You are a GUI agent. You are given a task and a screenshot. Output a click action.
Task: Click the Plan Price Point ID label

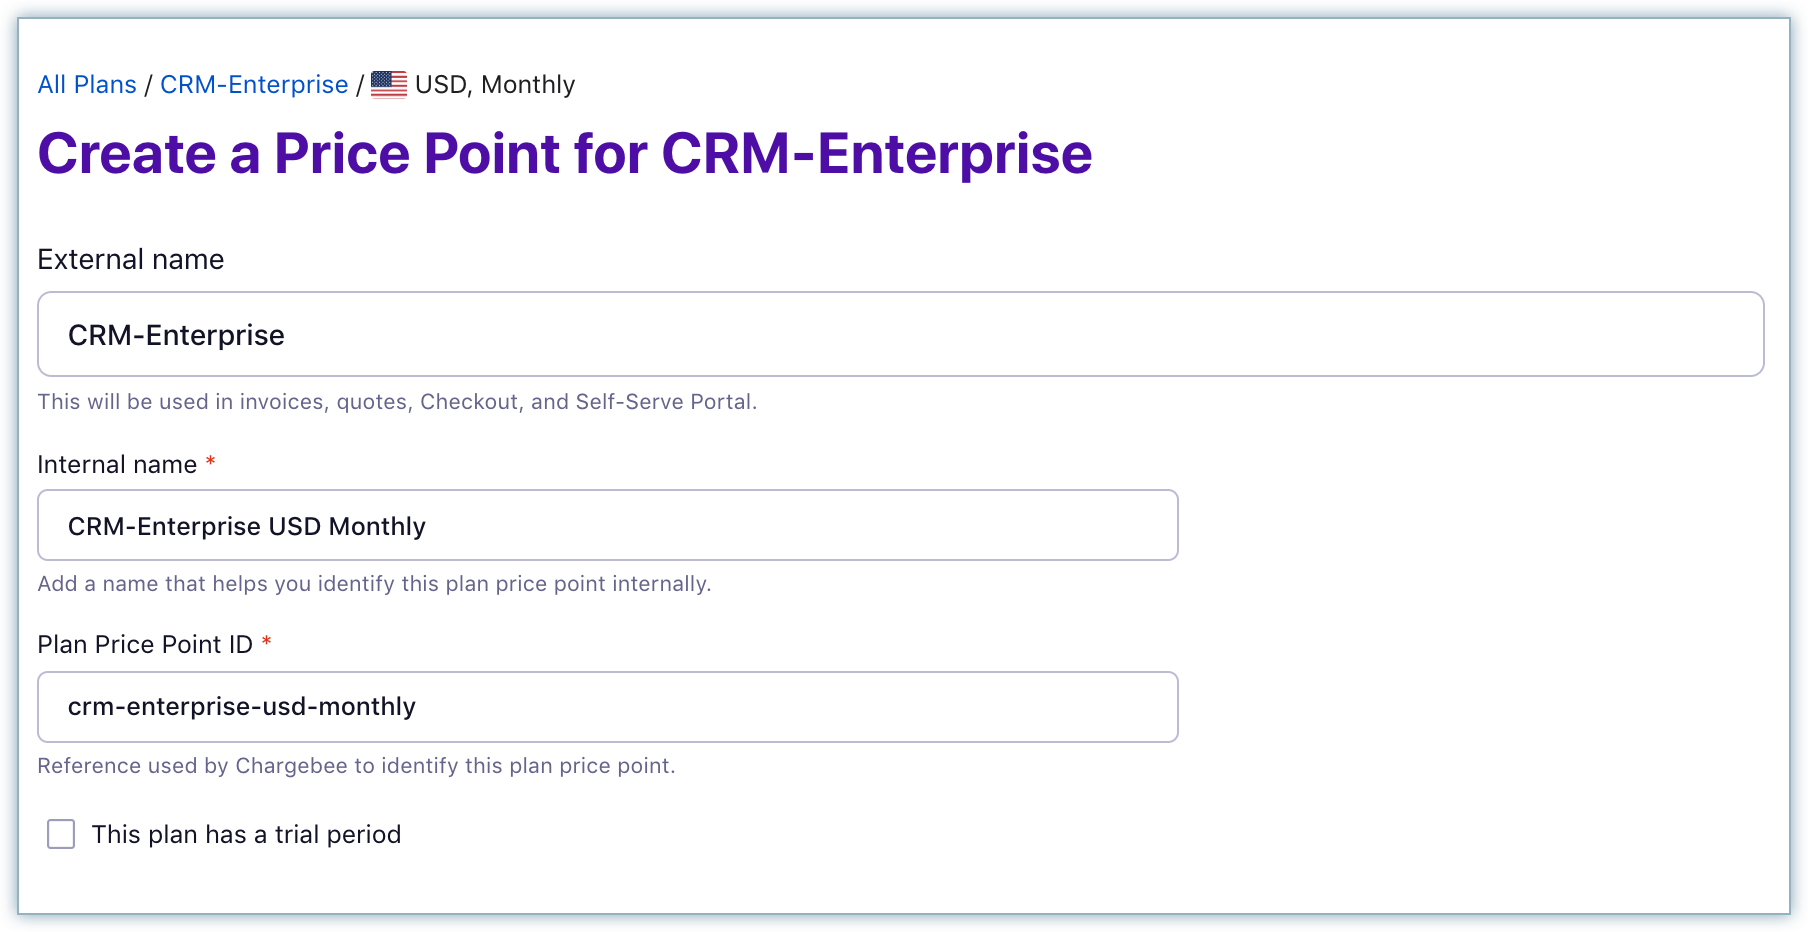pyautogui.click(x=145, y=645)
